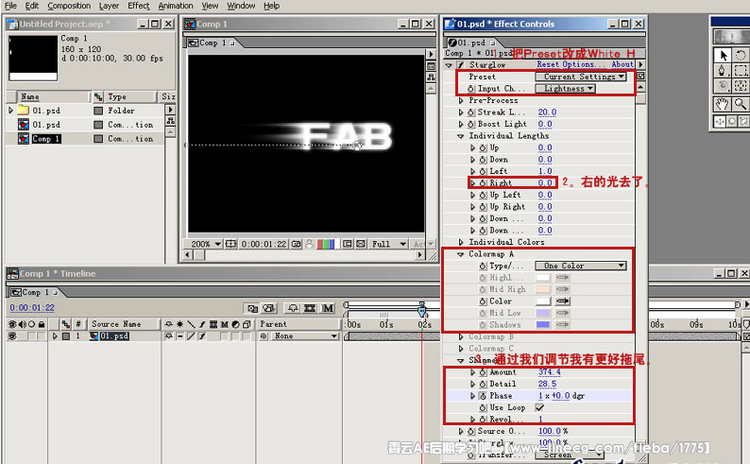The width and height of the screenshot is (750, 464).
Task: Toggle effects switch on 01.psd layer
Action: click(202, 336)
